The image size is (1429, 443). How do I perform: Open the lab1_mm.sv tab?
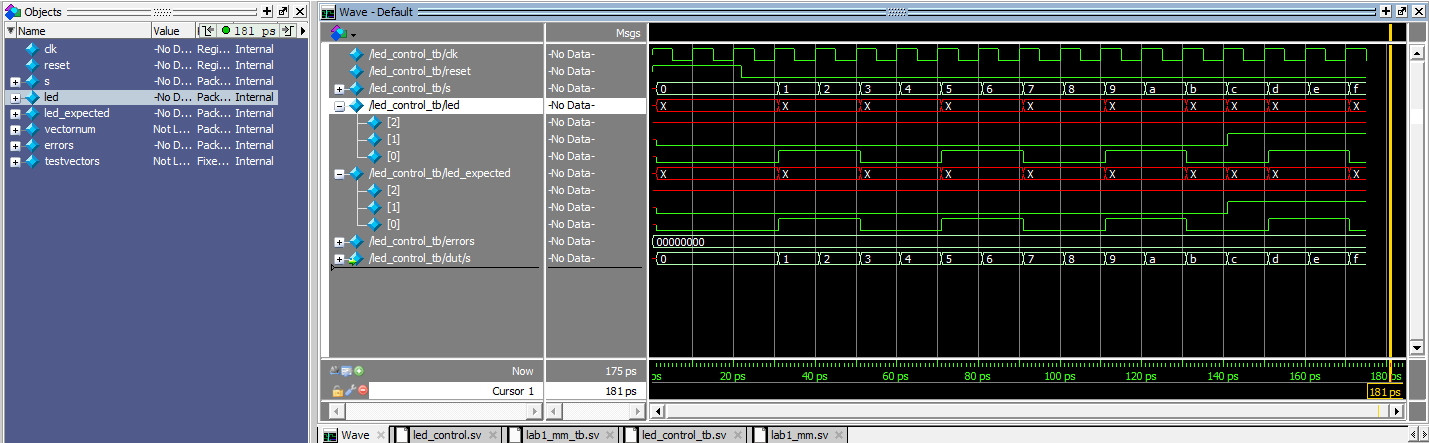click(x=800, y=435)
